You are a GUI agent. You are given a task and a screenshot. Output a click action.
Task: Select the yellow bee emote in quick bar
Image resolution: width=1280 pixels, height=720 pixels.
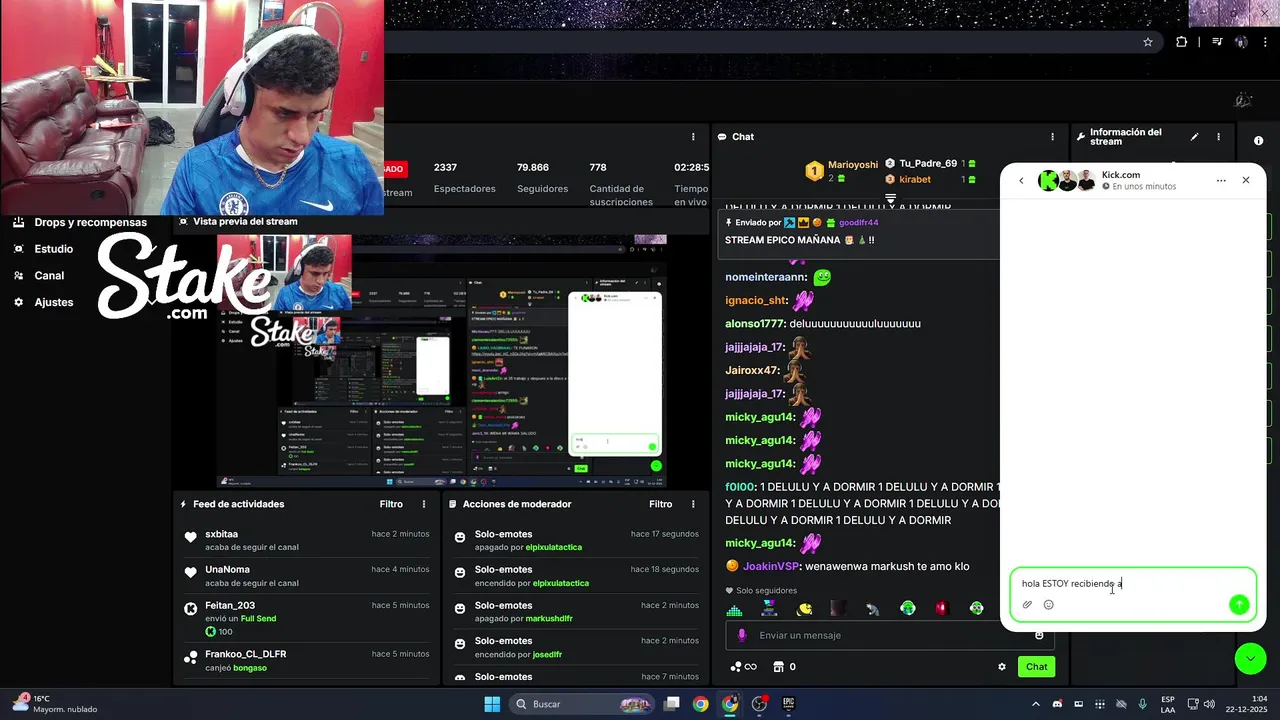pyautogui.click(x=804, y=608)
